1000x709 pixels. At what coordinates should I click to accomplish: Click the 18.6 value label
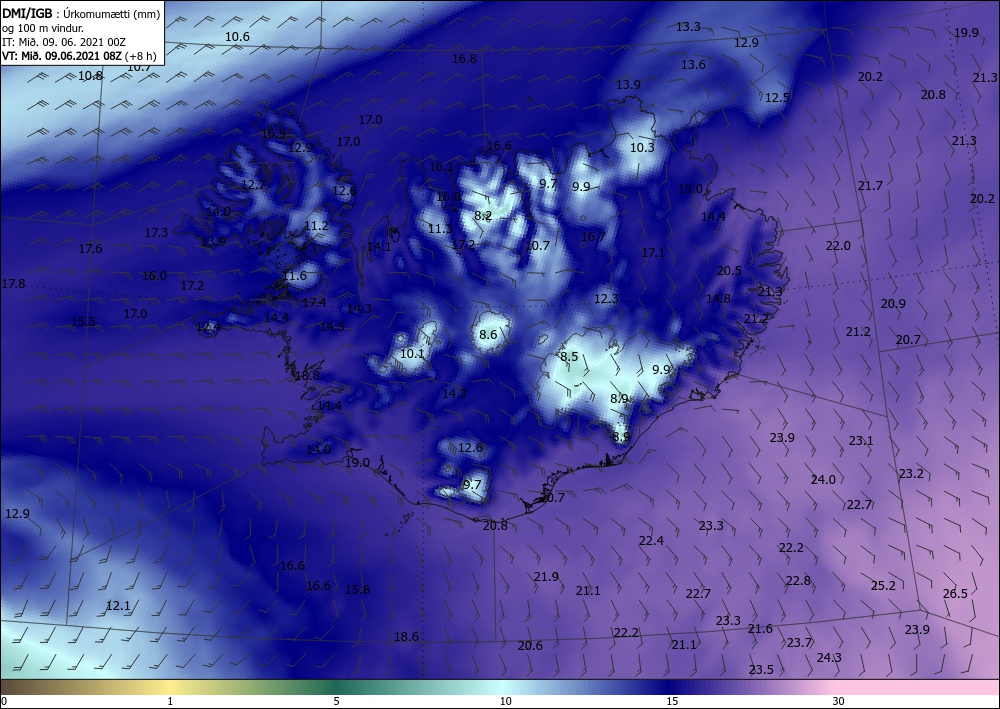[406, 636]
